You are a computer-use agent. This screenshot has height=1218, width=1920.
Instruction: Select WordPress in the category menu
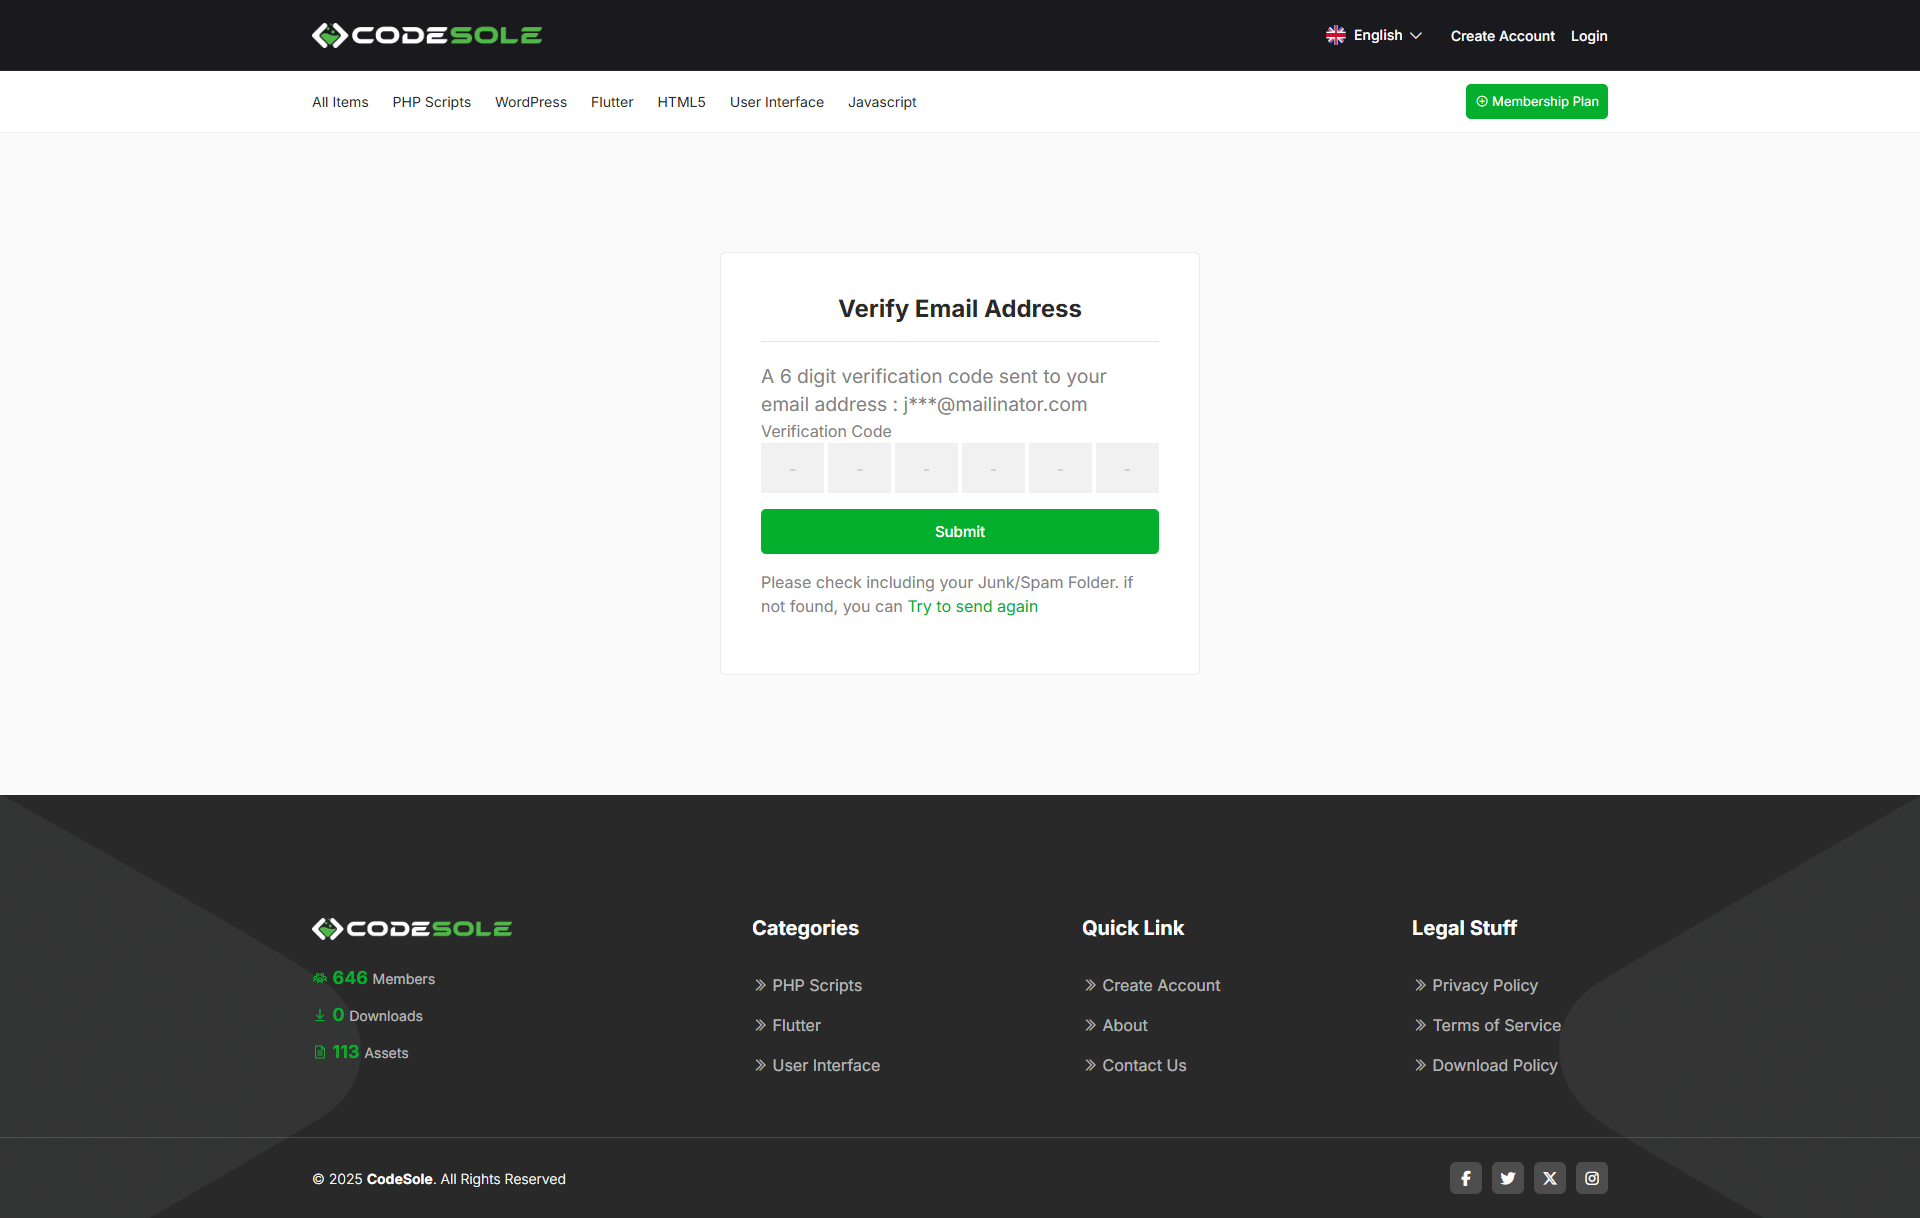(x=530, y=102)
